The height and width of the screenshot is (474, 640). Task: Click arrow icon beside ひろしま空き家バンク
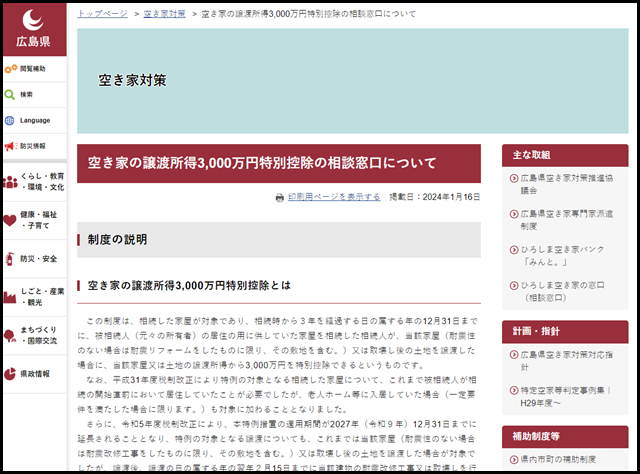point(514,249)
